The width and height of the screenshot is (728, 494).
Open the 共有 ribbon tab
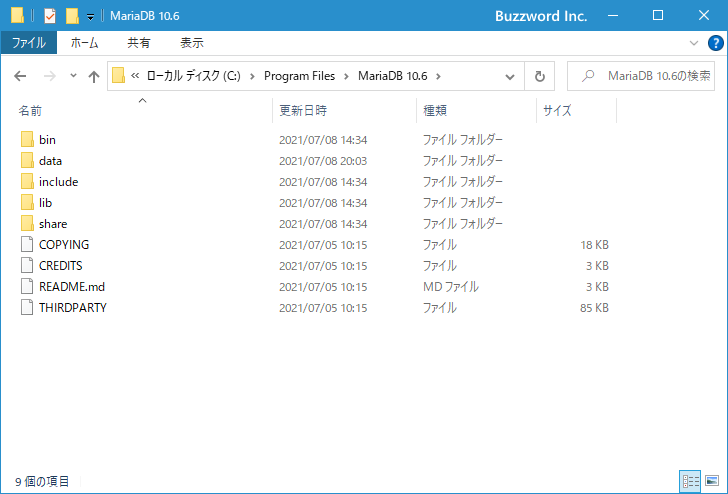pos(139,43)
